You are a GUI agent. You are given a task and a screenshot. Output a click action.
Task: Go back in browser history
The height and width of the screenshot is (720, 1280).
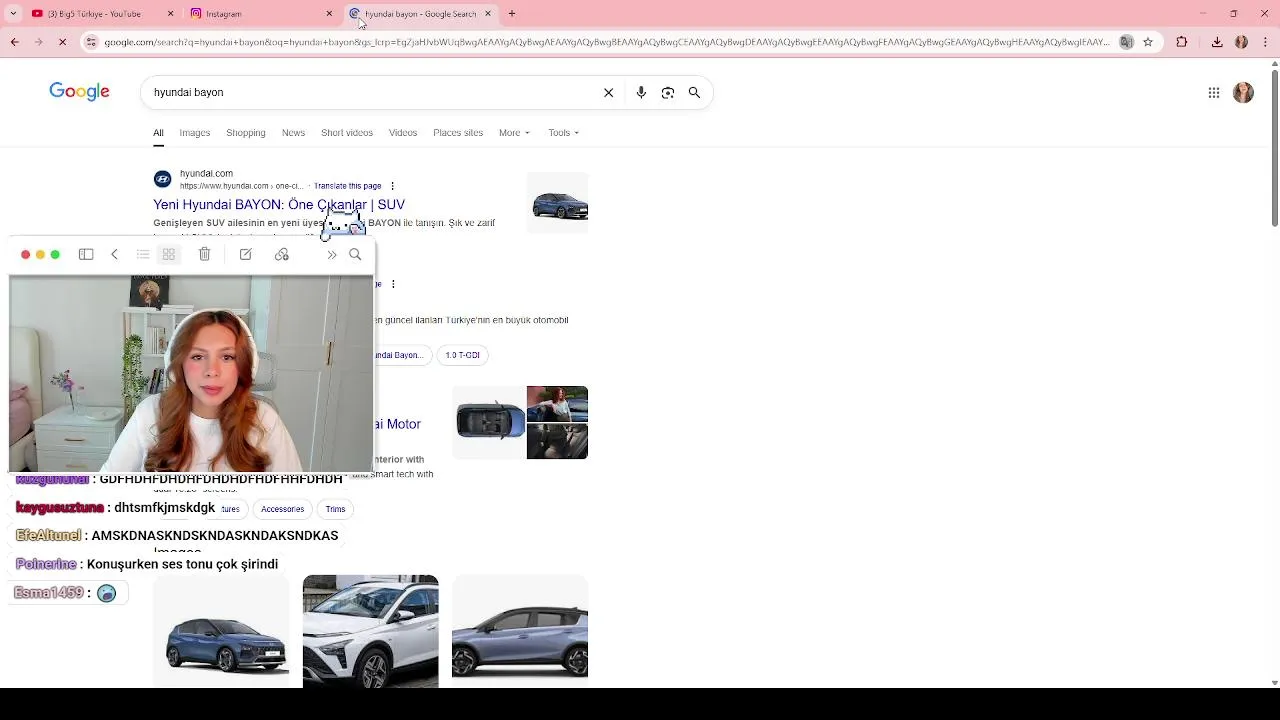[14, 42]
